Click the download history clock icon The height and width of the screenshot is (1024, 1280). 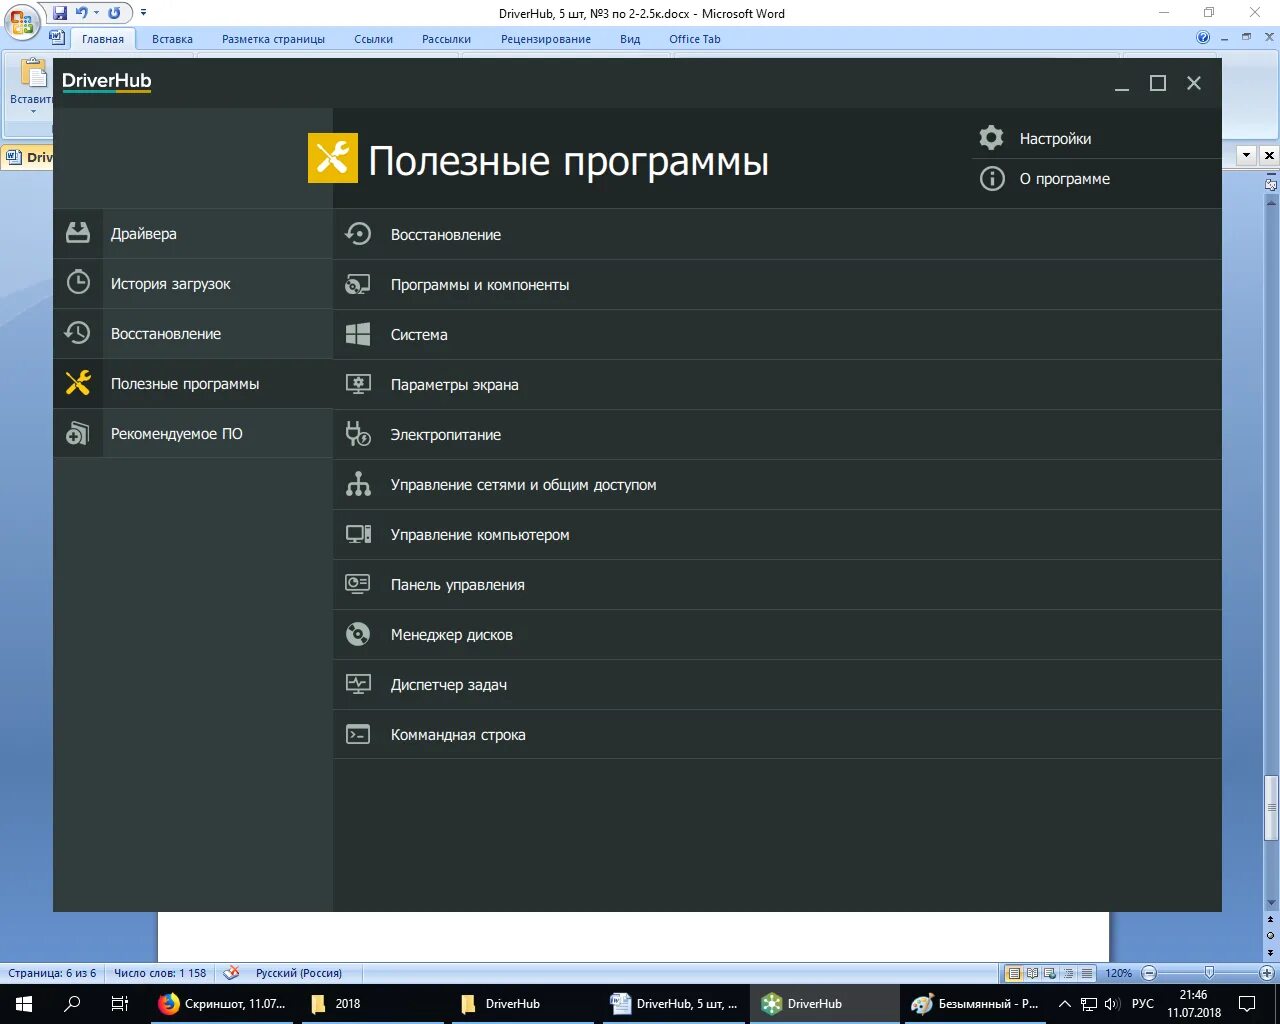78,283
